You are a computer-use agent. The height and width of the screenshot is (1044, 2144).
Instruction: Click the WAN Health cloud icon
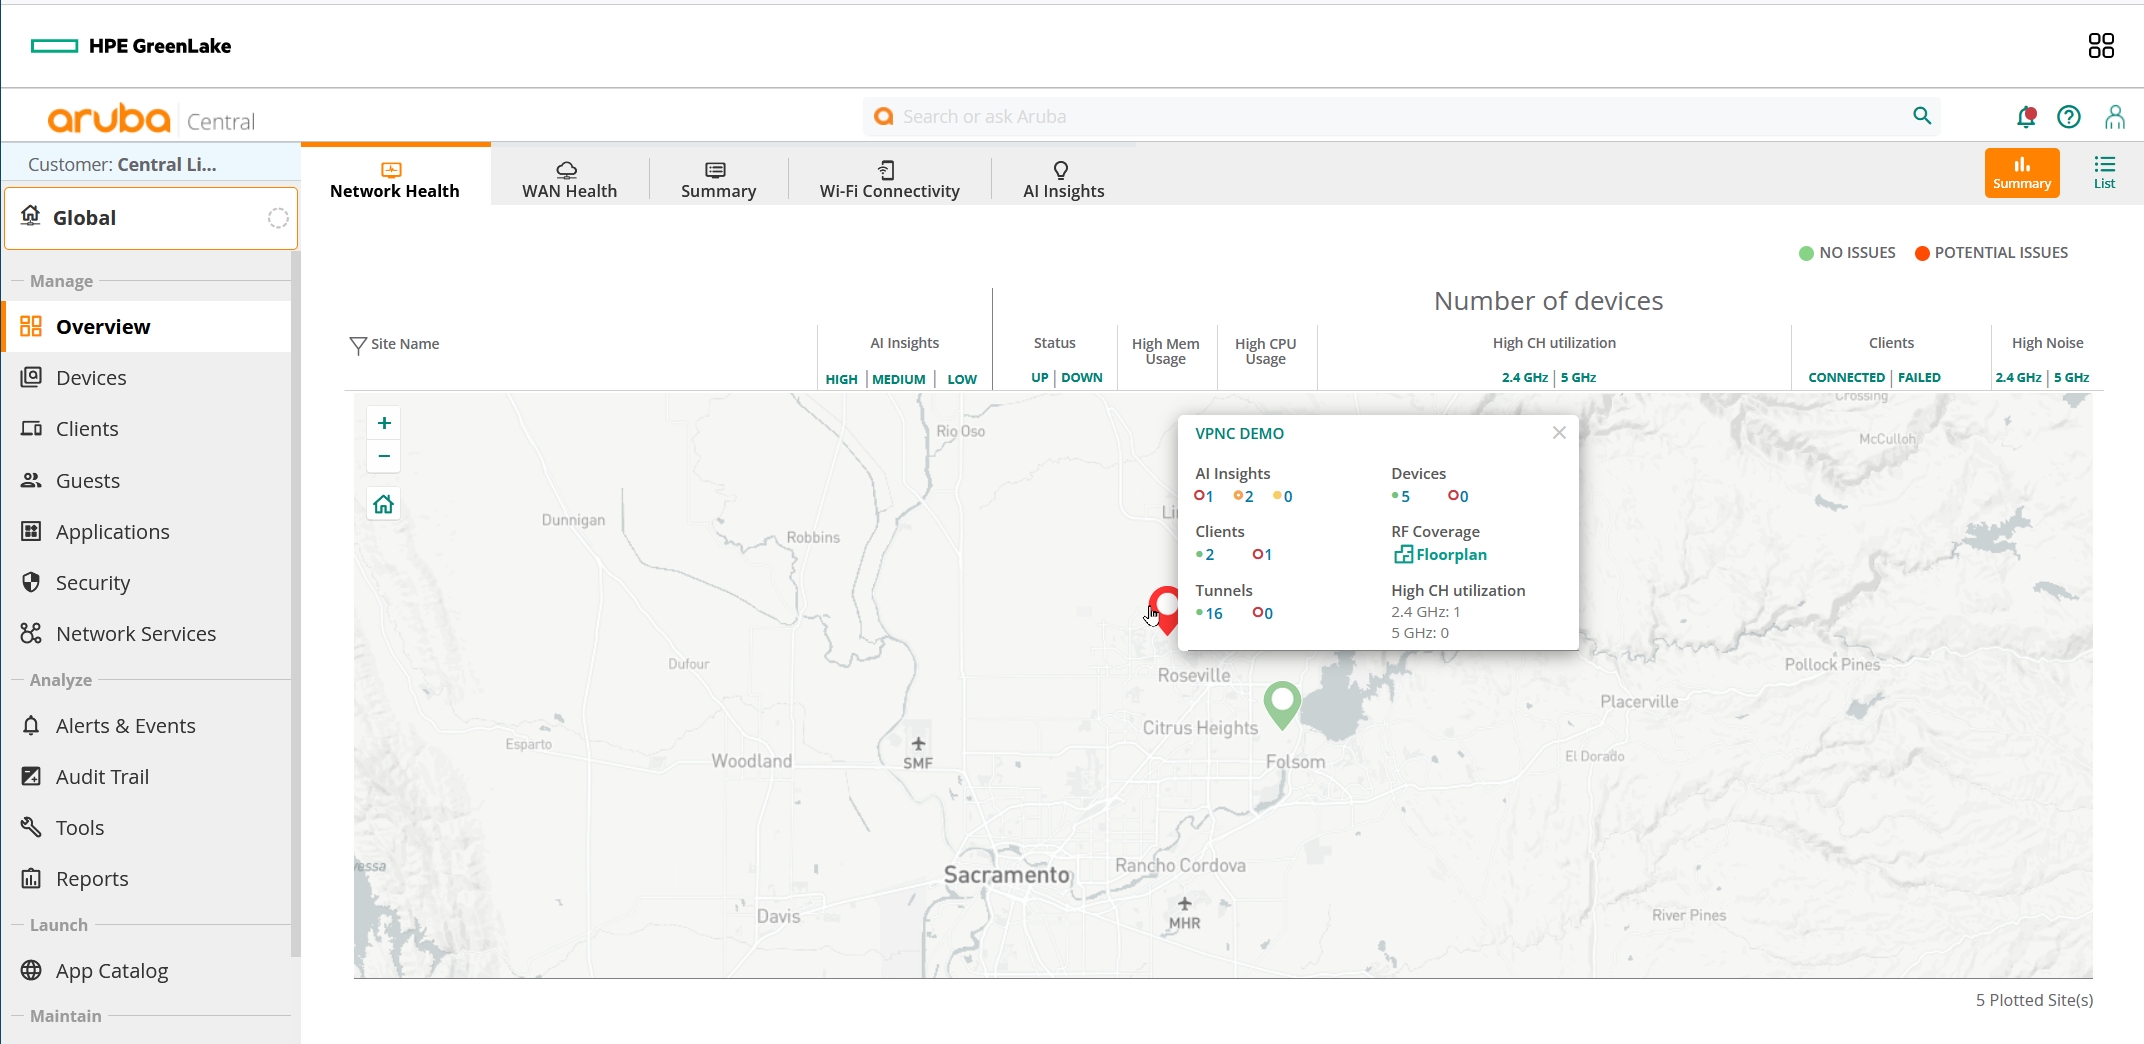(567, 168)
